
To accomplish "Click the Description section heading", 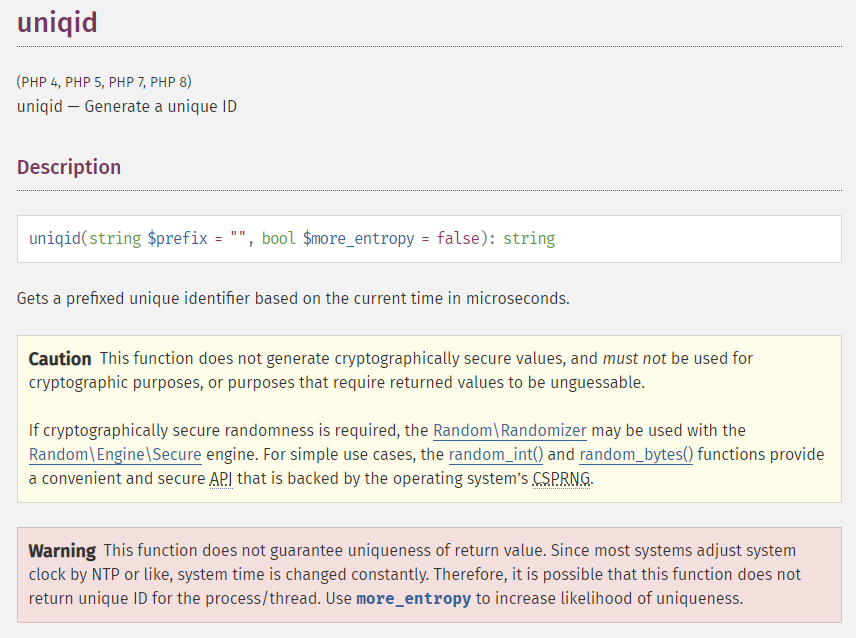I will click(x=69, y=167).
